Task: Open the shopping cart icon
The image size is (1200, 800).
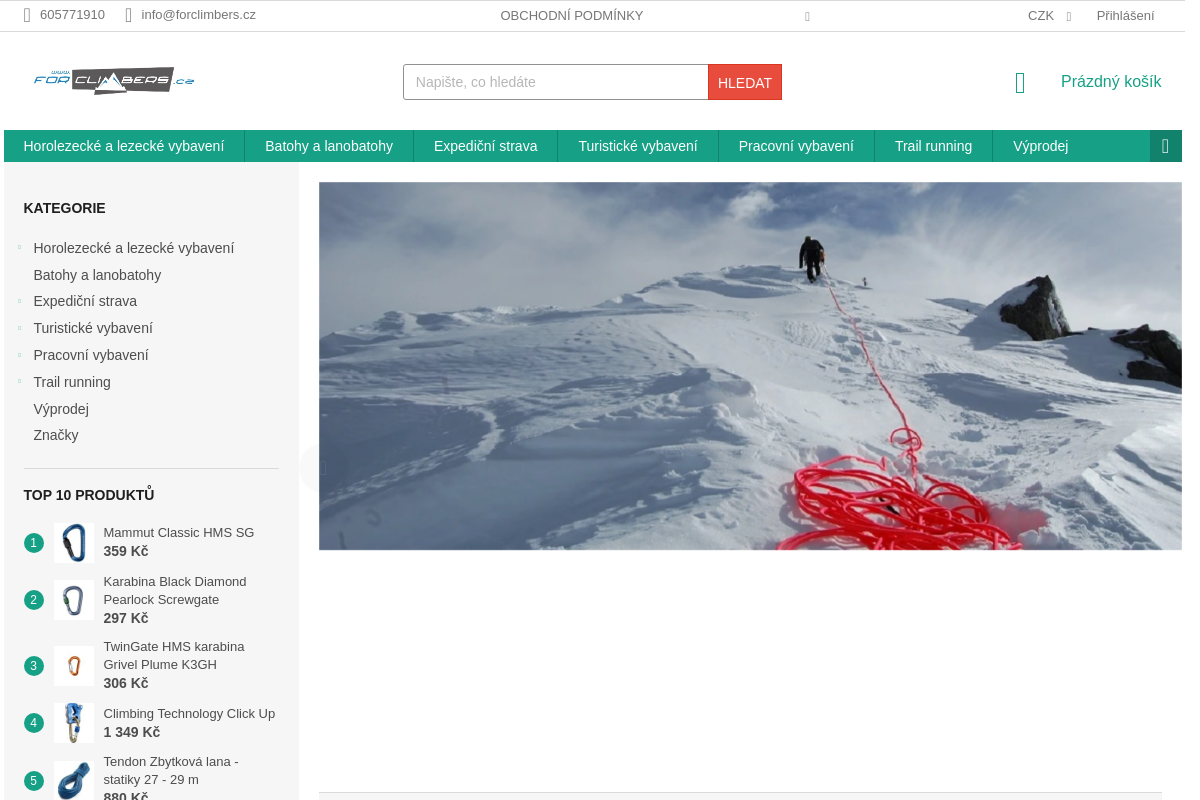Action: (x=1019, y=83)
